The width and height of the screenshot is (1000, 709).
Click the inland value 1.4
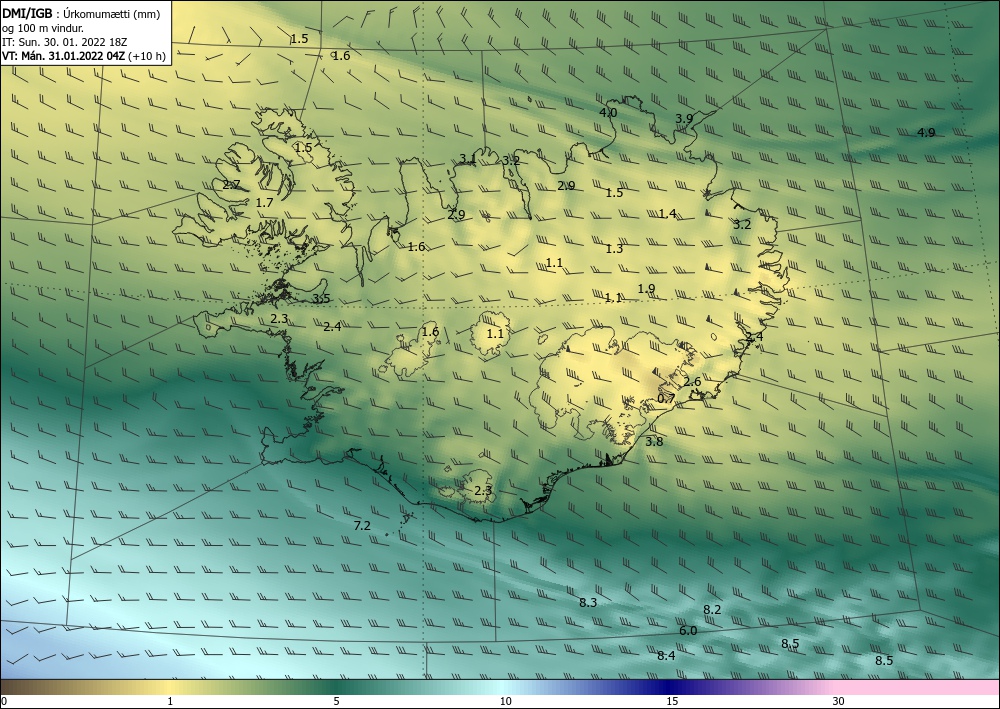(668, 214)
